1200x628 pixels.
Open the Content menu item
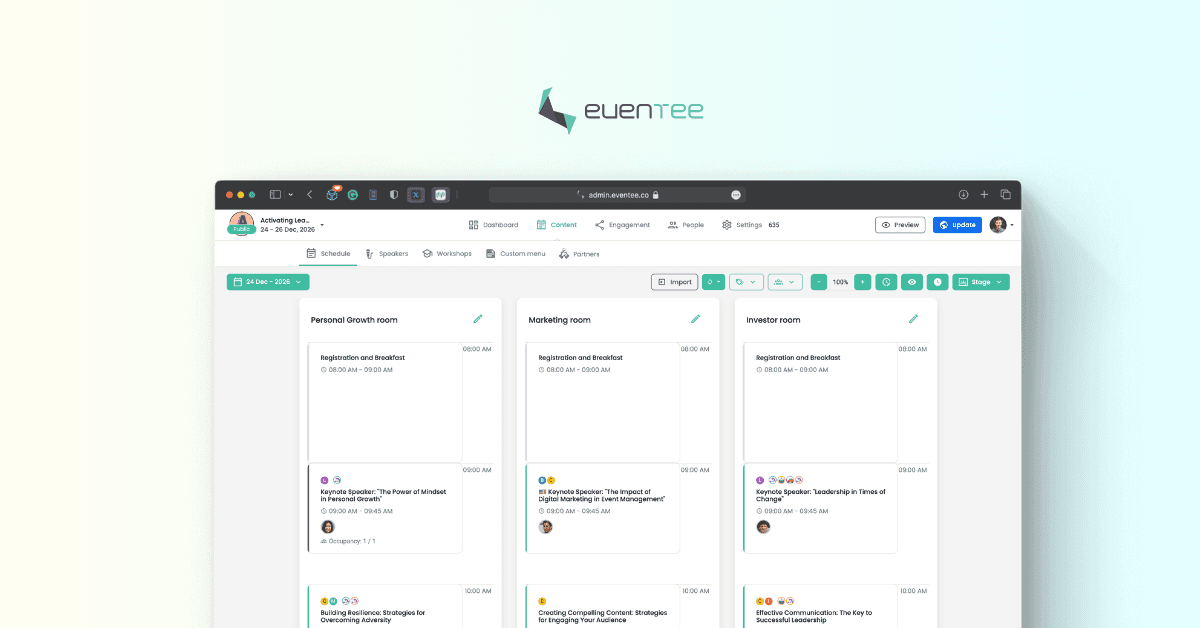pos(556,225)
